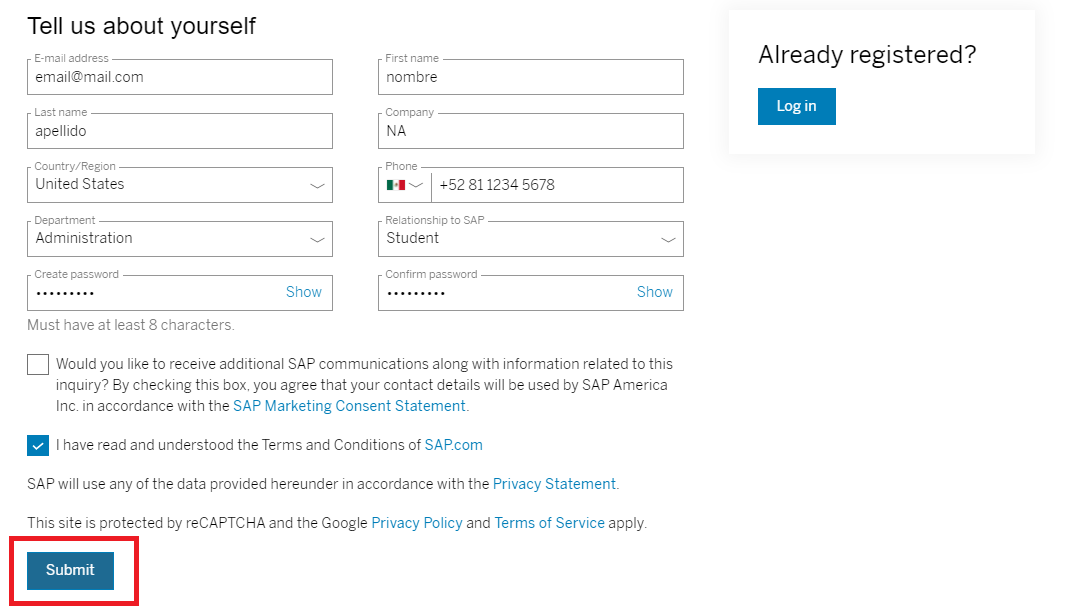
Task: Open the SAP Marketing Consent Statement link
Action: (349, 406)
